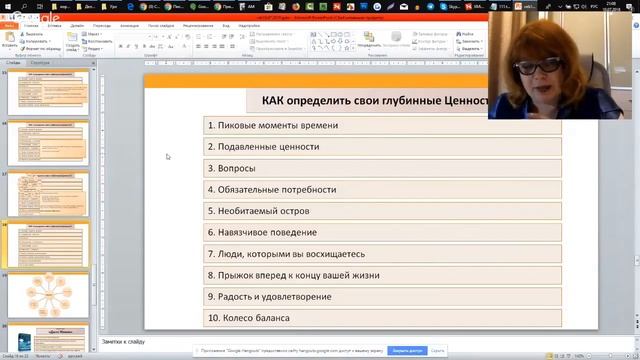Click the character spacing icon
The height and width of the screenshot is (360, 640).
(161, 47)
